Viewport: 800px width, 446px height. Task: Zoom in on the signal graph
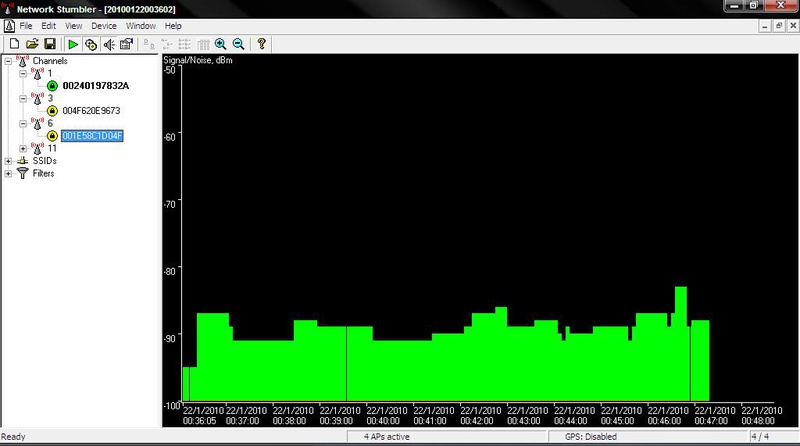[x=221, y=44]
